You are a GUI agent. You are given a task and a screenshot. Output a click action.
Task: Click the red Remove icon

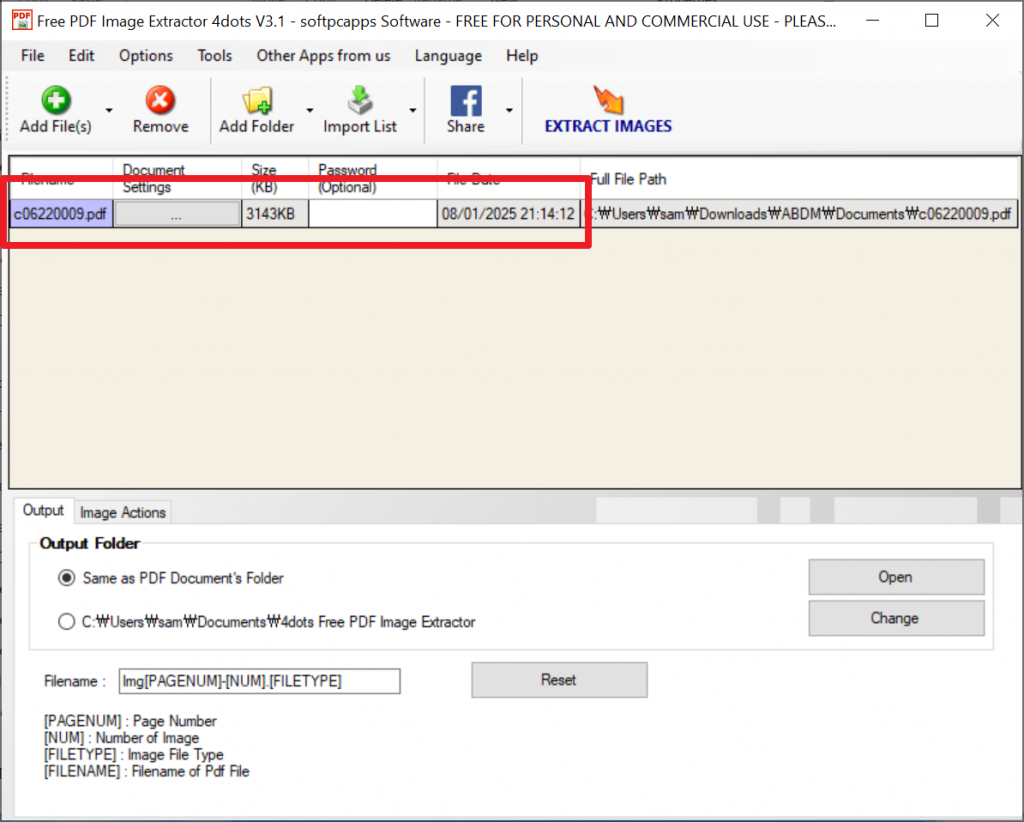160,100
